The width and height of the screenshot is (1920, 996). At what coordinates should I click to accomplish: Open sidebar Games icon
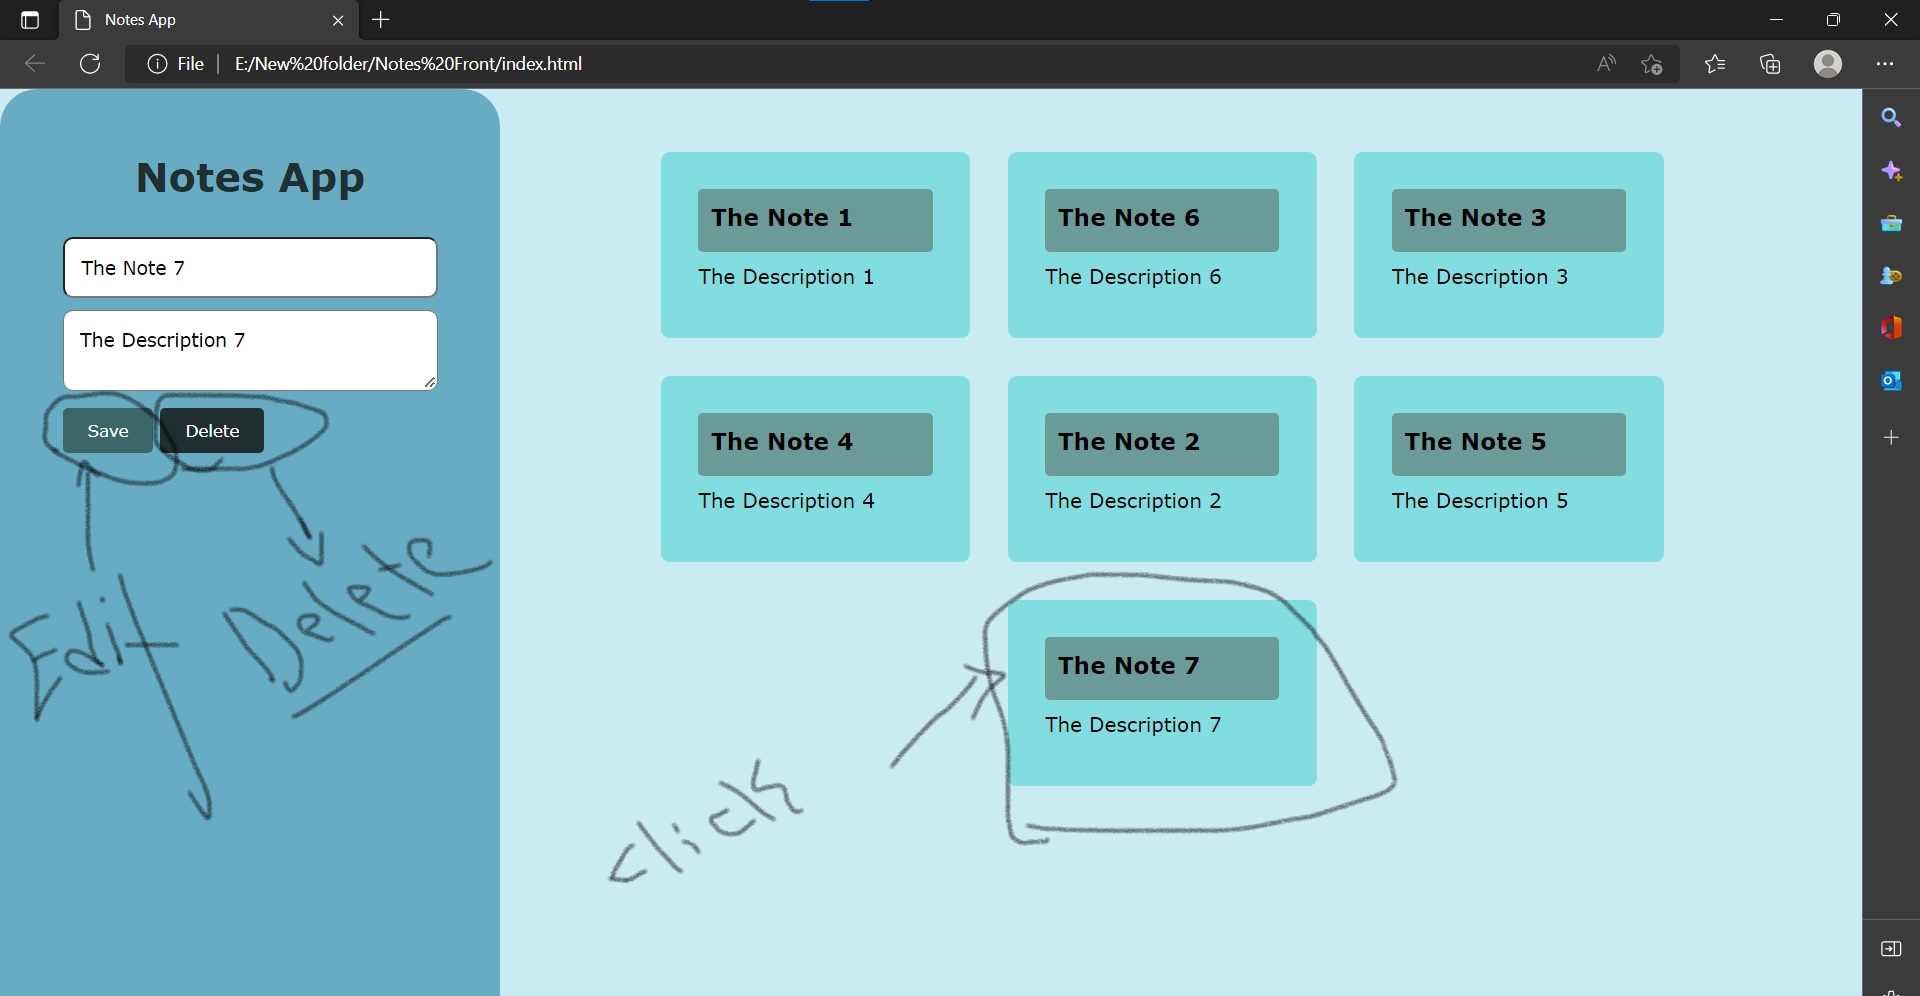pyautogui.click(x=1891, y=275)
